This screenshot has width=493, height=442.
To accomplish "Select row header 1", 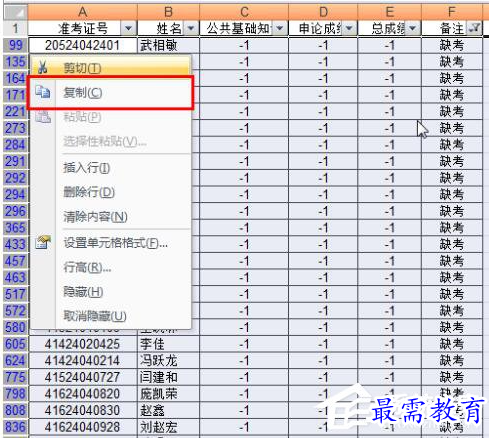I will 15,29.
